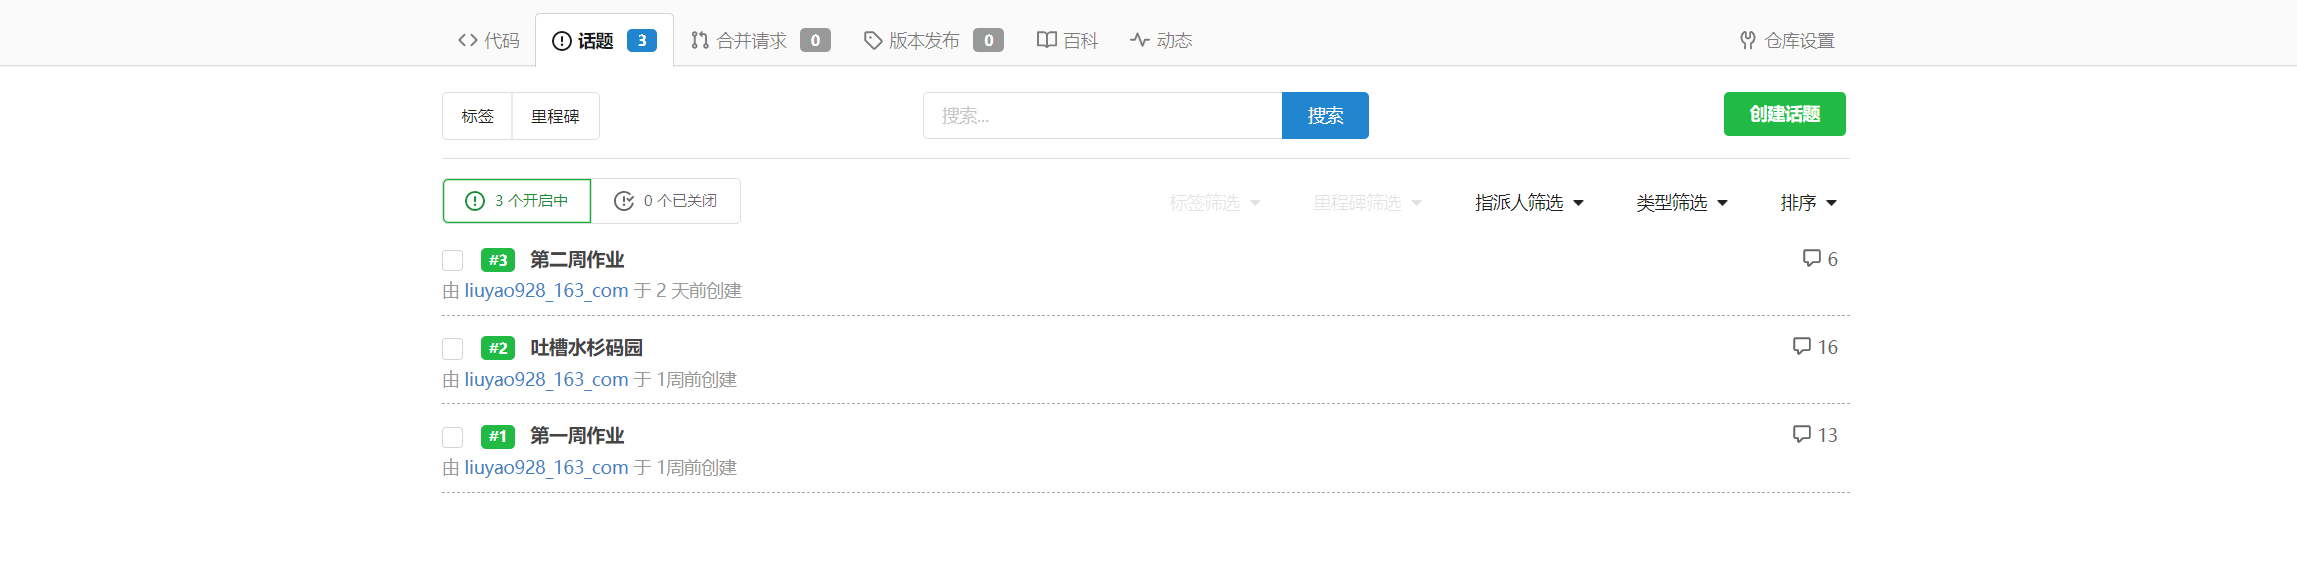The height and width of the screenshot is (588, 2297).
Task: Open the 排序 dropdown
Action: pyautogui.click(x=1808, y=203)
